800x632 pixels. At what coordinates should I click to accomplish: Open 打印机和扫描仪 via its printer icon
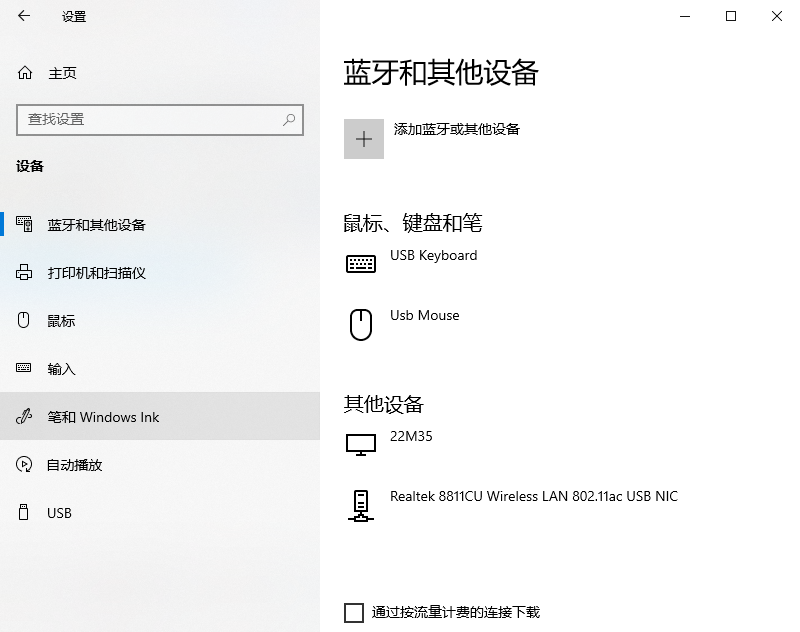[24, 272]
